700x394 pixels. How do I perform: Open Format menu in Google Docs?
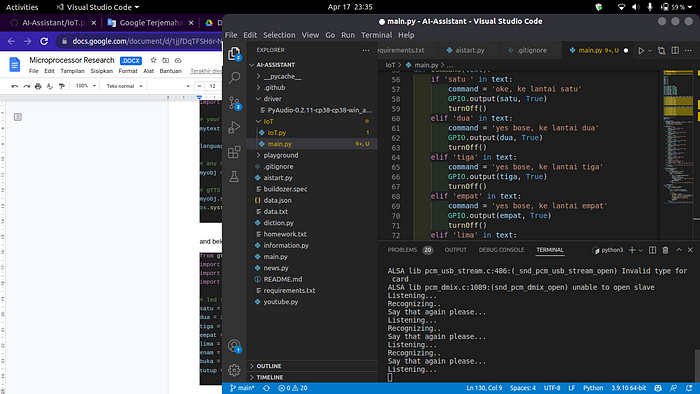[128, 71]
